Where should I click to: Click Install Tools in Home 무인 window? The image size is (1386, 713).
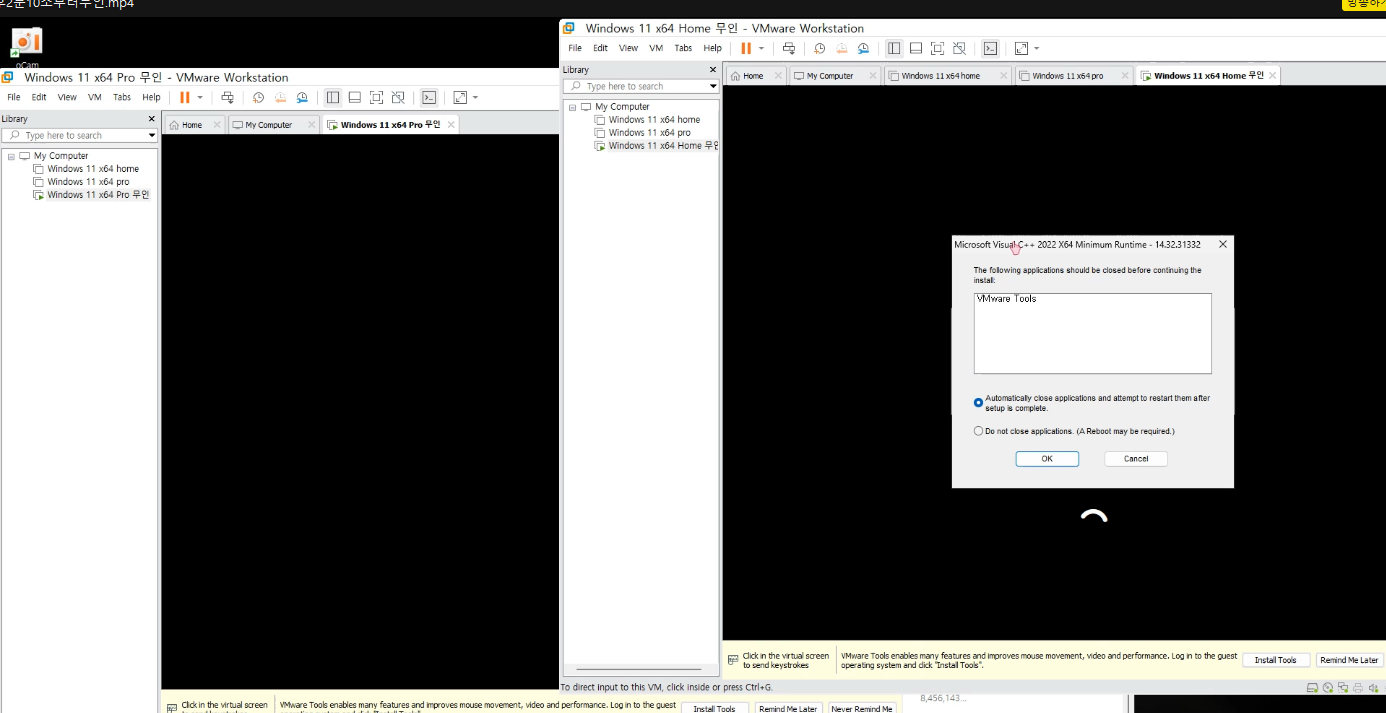tap(1276, 660)
